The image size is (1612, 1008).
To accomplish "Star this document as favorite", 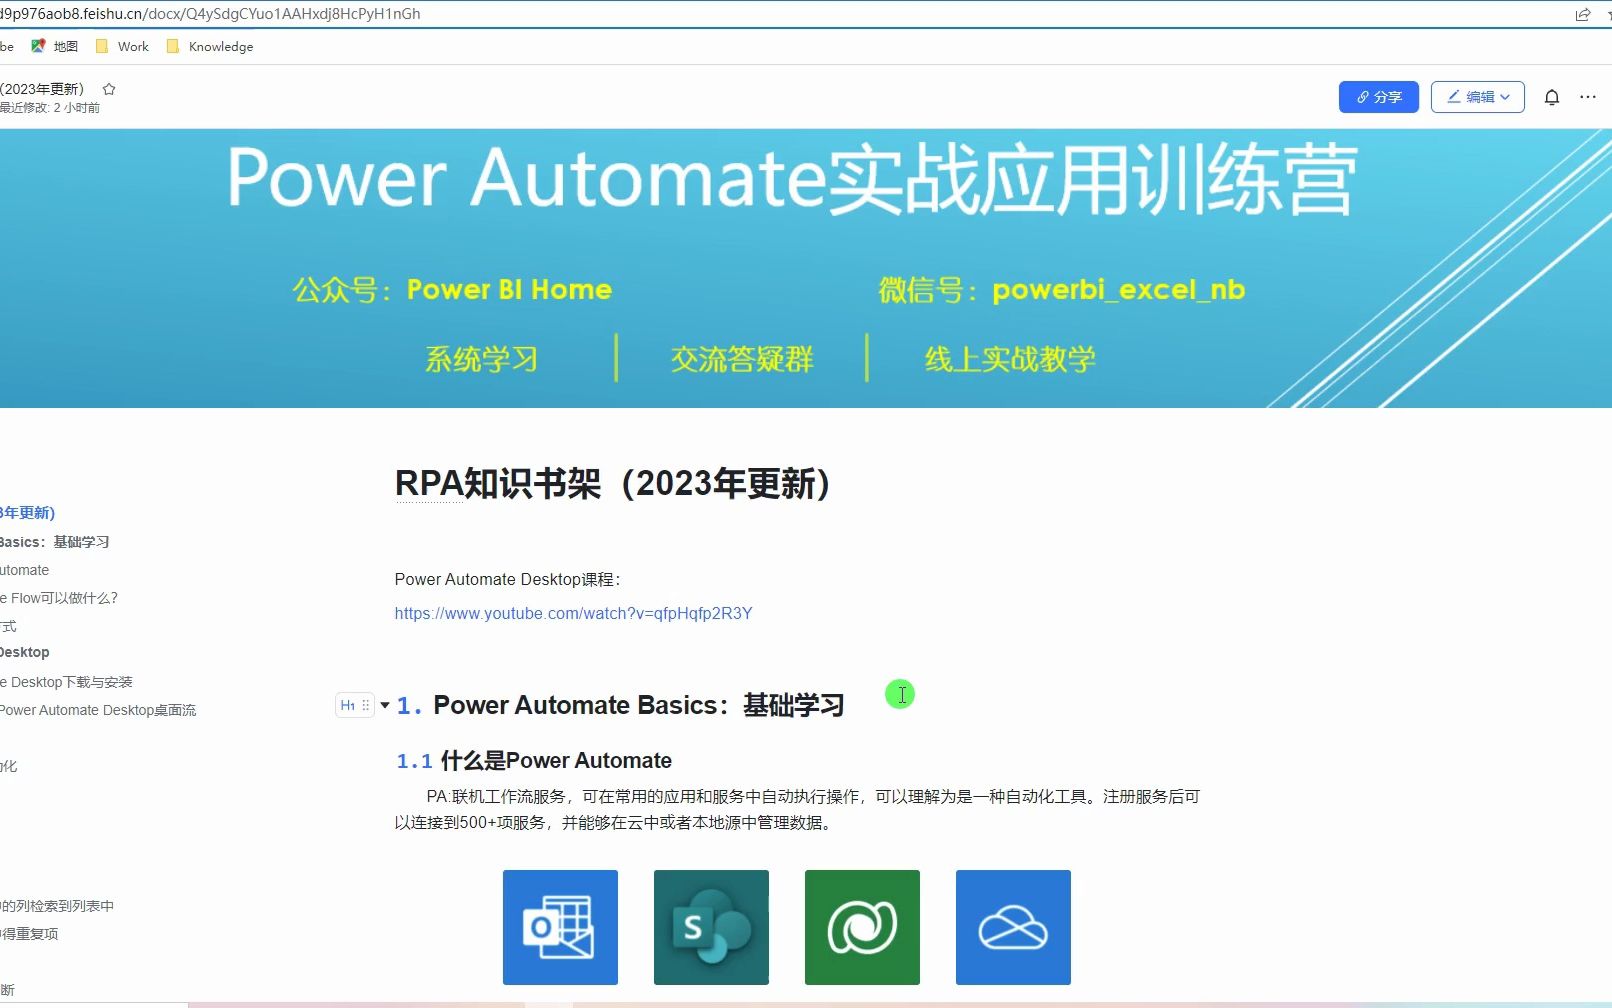I will (109, 89).
